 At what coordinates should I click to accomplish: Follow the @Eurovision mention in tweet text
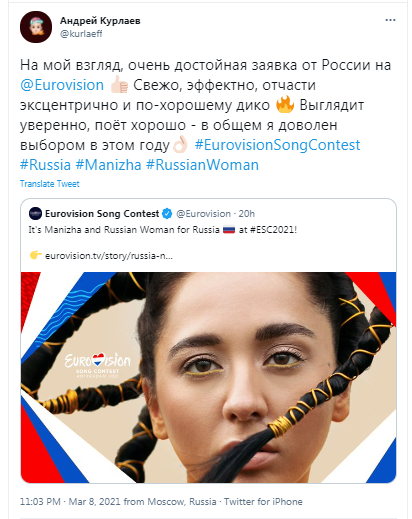pyautogui.click(x=62, y=85)
